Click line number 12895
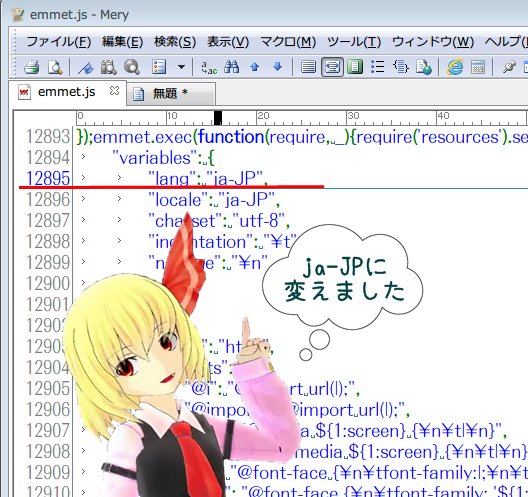Viewport: 528px width, 497px height. (x=47, y=178)
